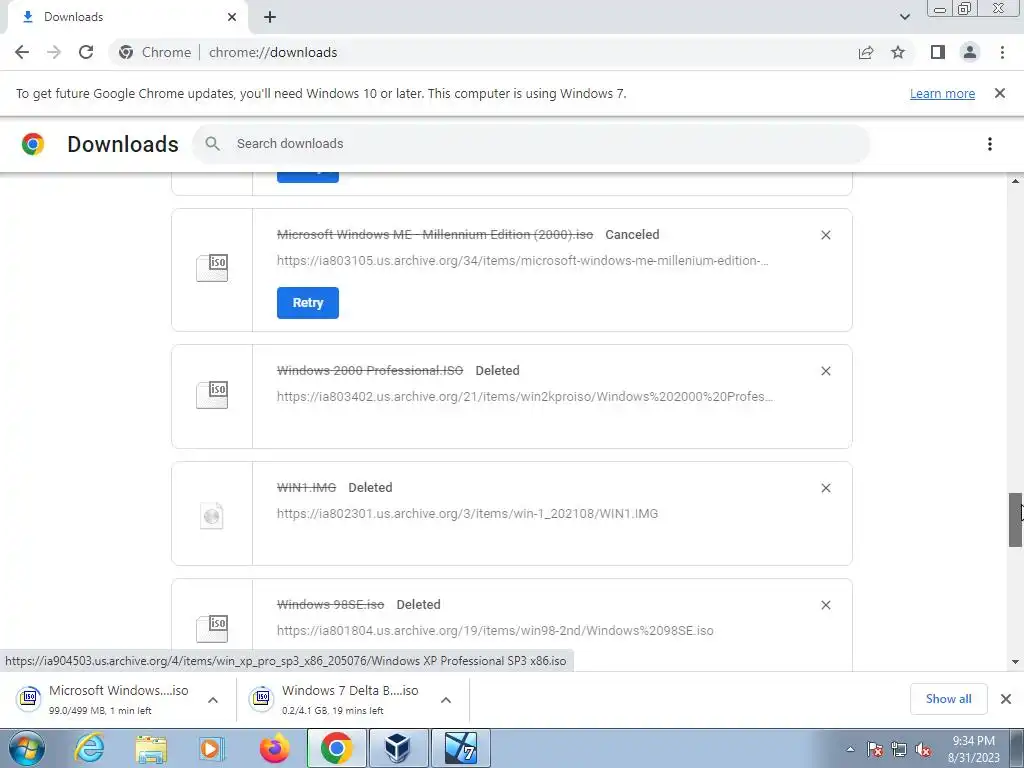Expand options for Microsoft Windows iso download

coord(213,700)
